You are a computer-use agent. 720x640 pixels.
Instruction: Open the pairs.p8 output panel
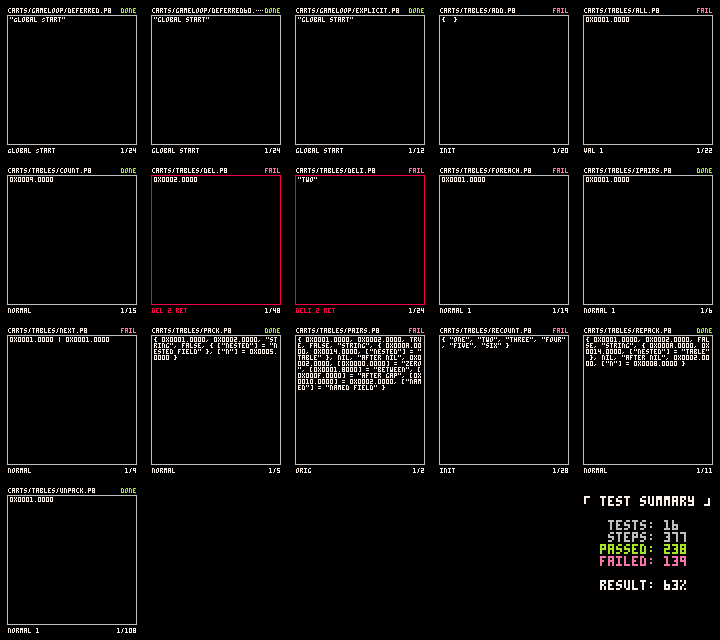click(360, 400)
